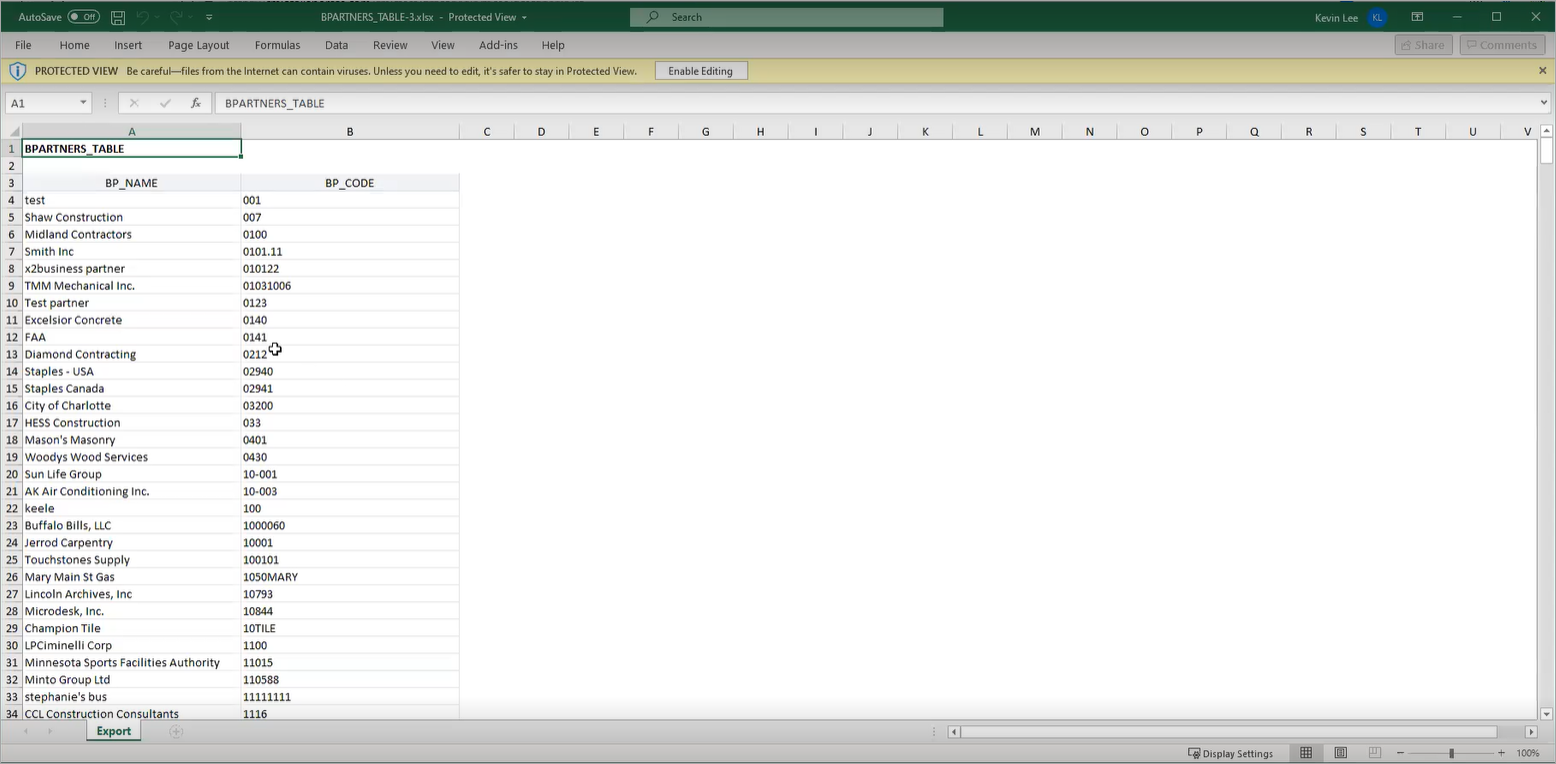
Task: Select cell with code 11111111
Action: (350, 697)
